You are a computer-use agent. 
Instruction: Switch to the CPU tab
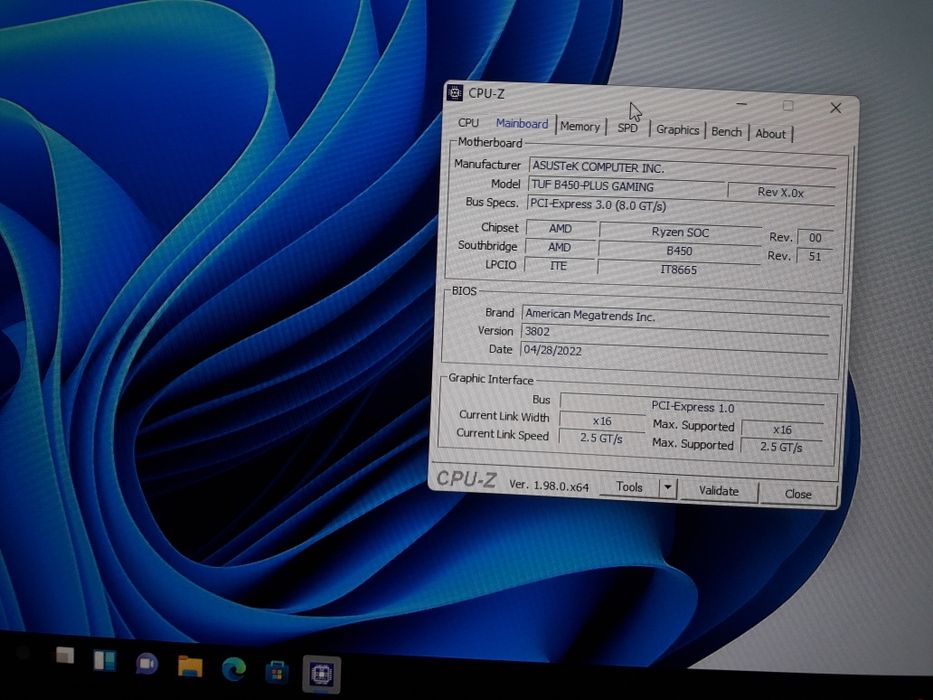[468, 122]
